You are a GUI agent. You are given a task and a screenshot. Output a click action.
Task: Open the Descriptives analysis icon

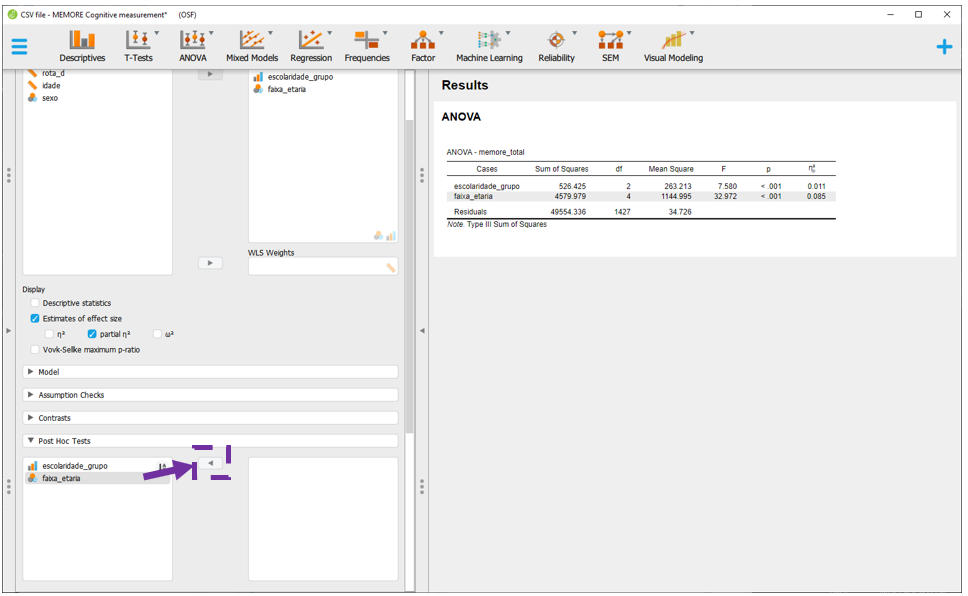[82, 46]
